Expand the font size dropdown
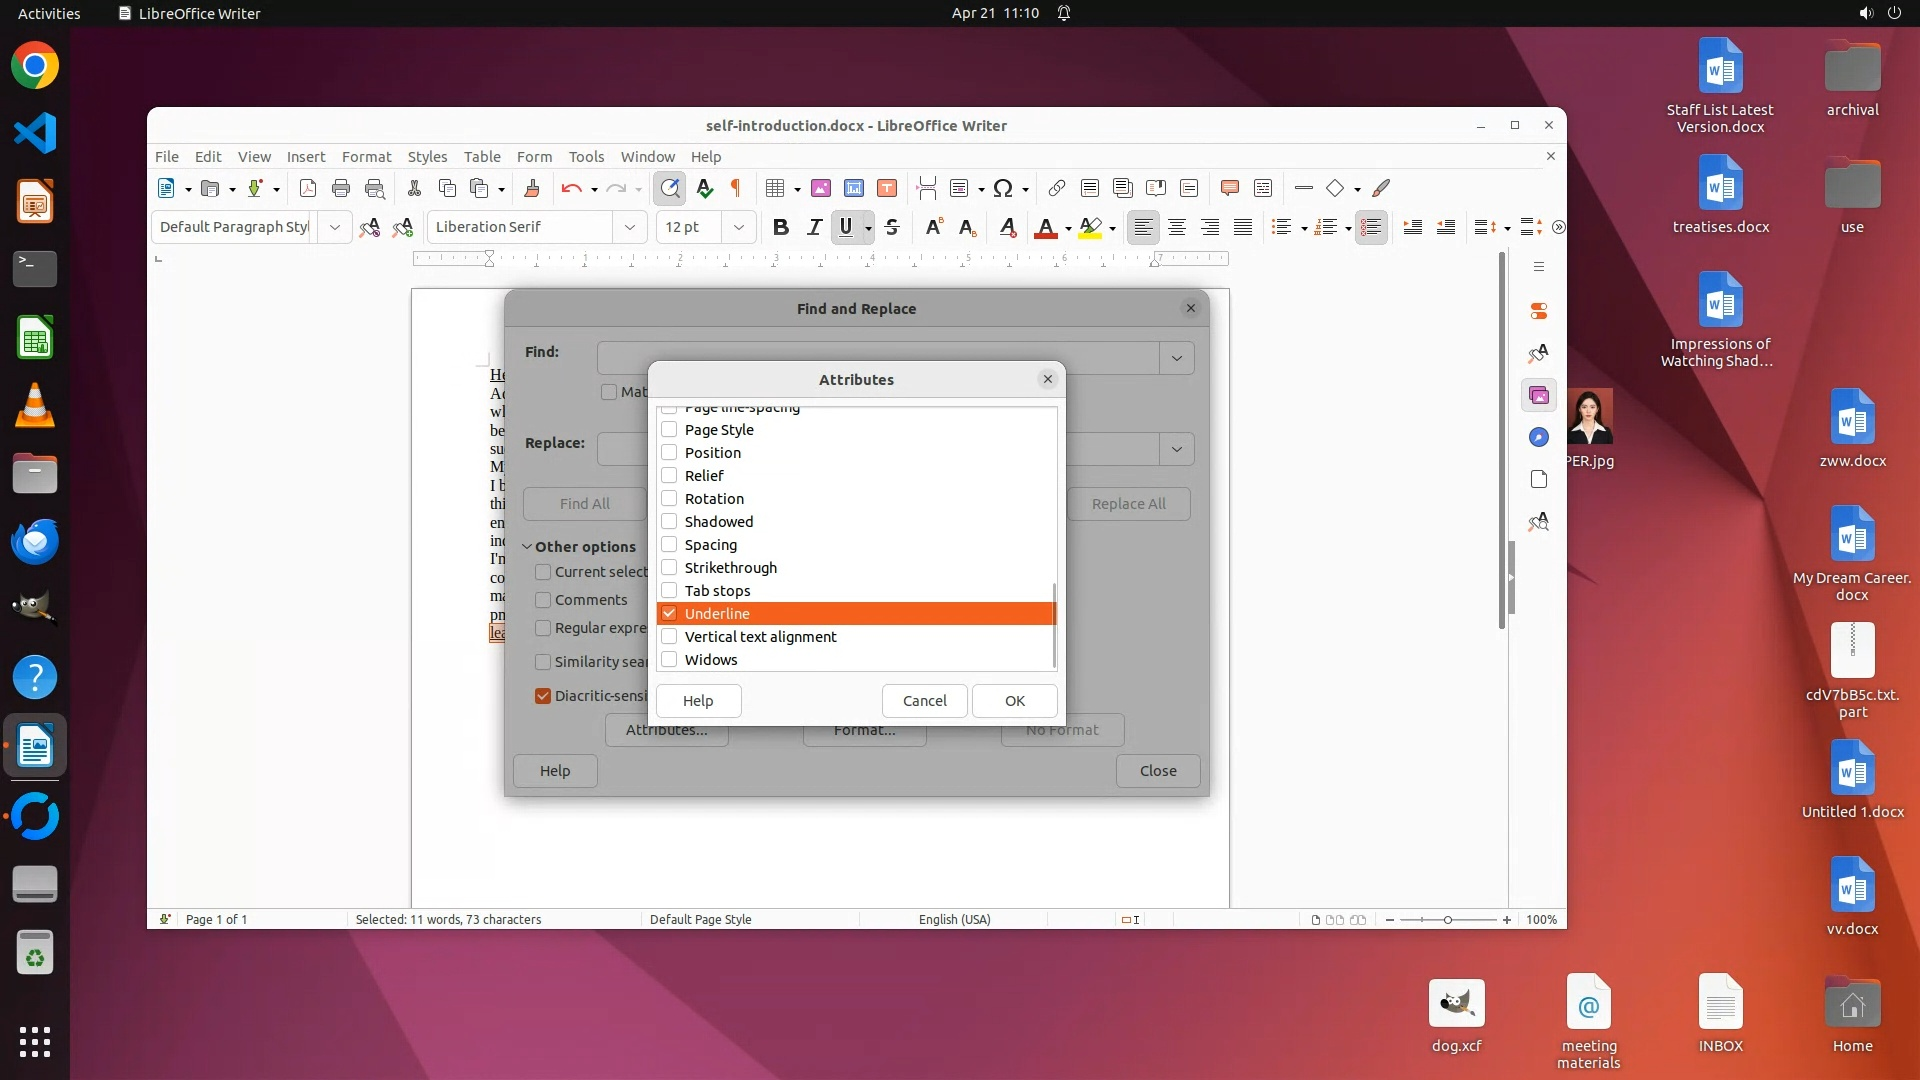The image size is (1920, 1080). (738, 227)
